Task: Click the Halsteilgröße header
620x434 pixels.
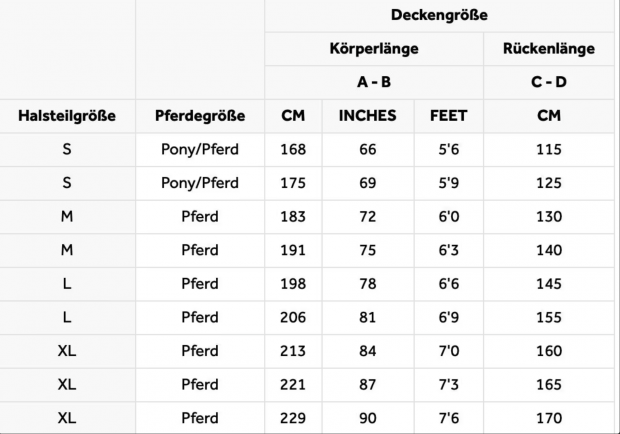Action: [x=67, y=116]
